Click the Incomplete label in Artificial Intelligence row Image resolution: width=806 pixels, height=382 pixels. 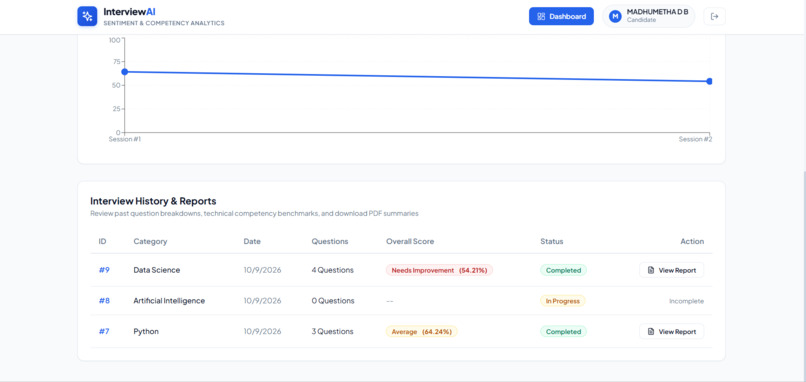click(686, 301)
